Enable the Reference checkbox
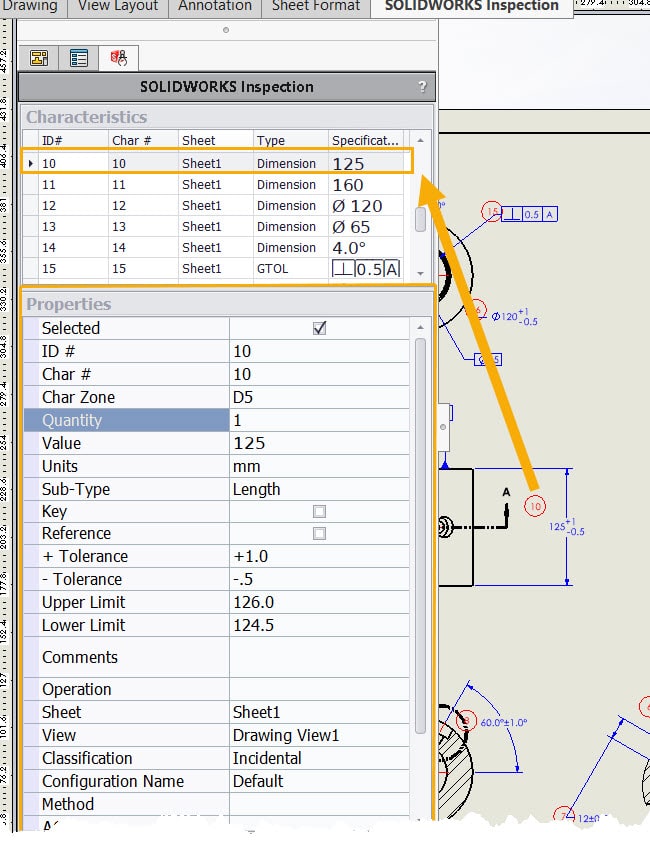 click(319, 534)
